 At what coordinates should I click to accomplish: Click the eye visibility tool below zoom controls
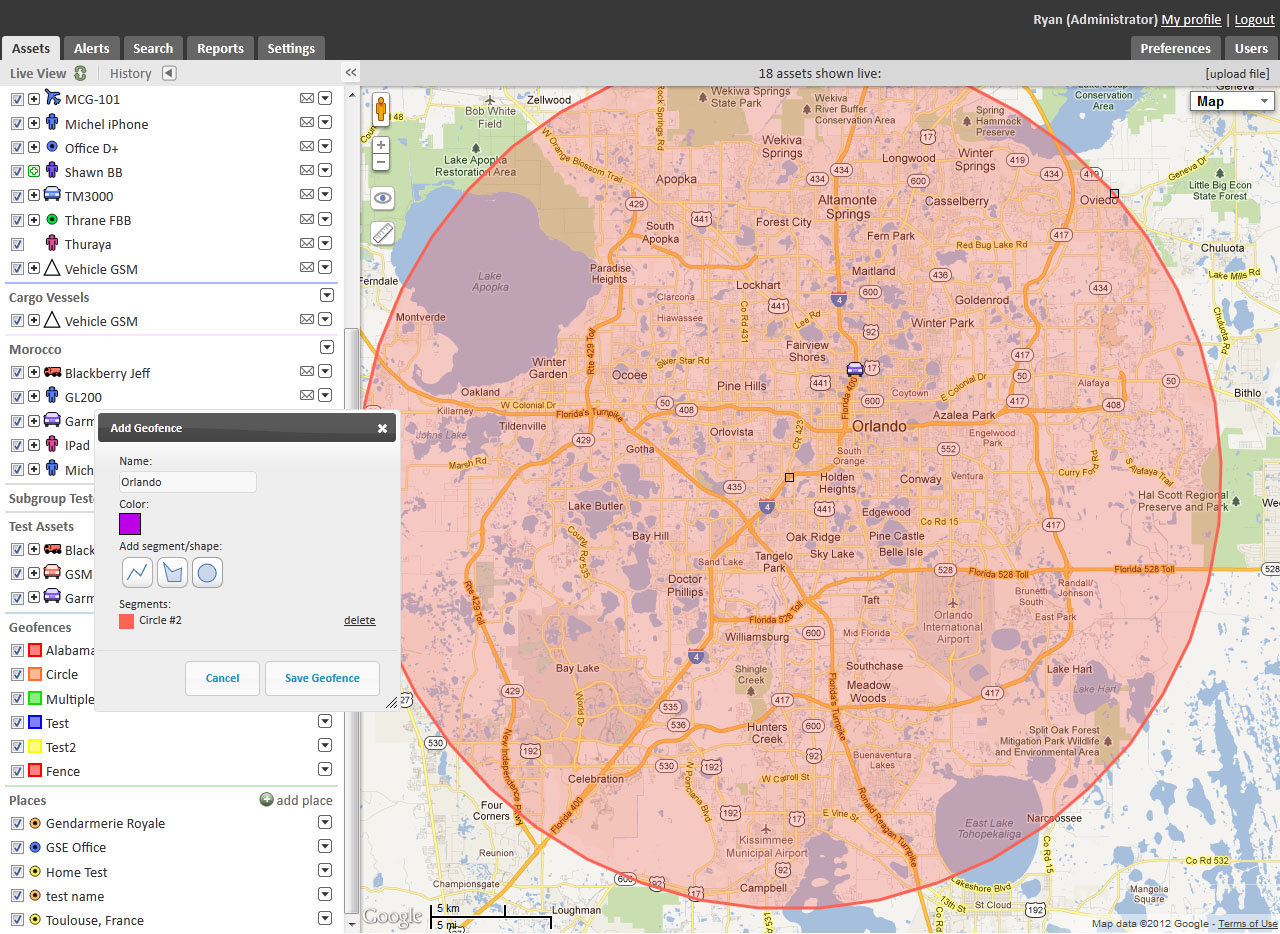(381, 198)
